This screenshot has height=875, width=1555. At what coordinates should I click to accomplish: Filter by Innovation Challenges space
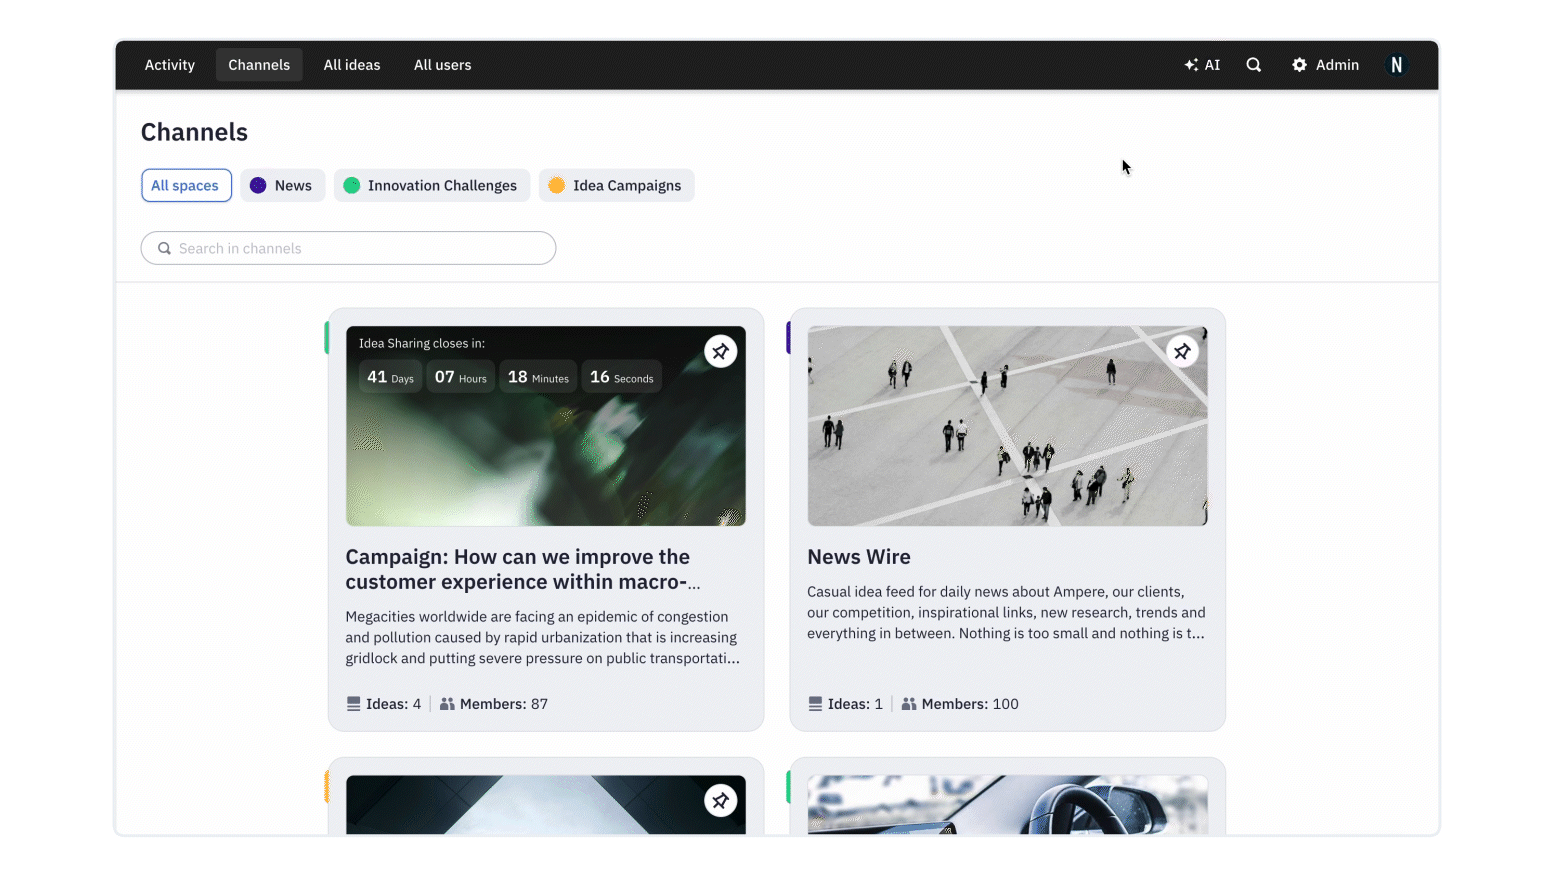click(x=431, y=185)
